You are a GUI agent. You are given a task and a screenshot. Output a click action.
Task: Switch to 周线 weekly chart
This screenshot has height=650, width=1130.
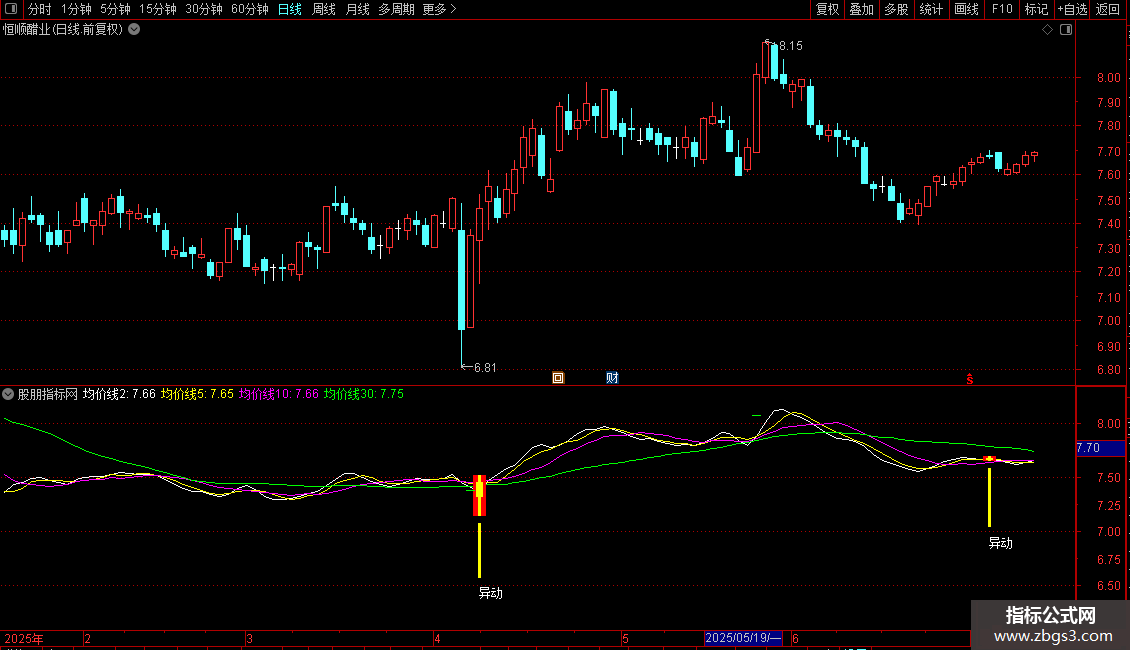(x=324, y=9)
